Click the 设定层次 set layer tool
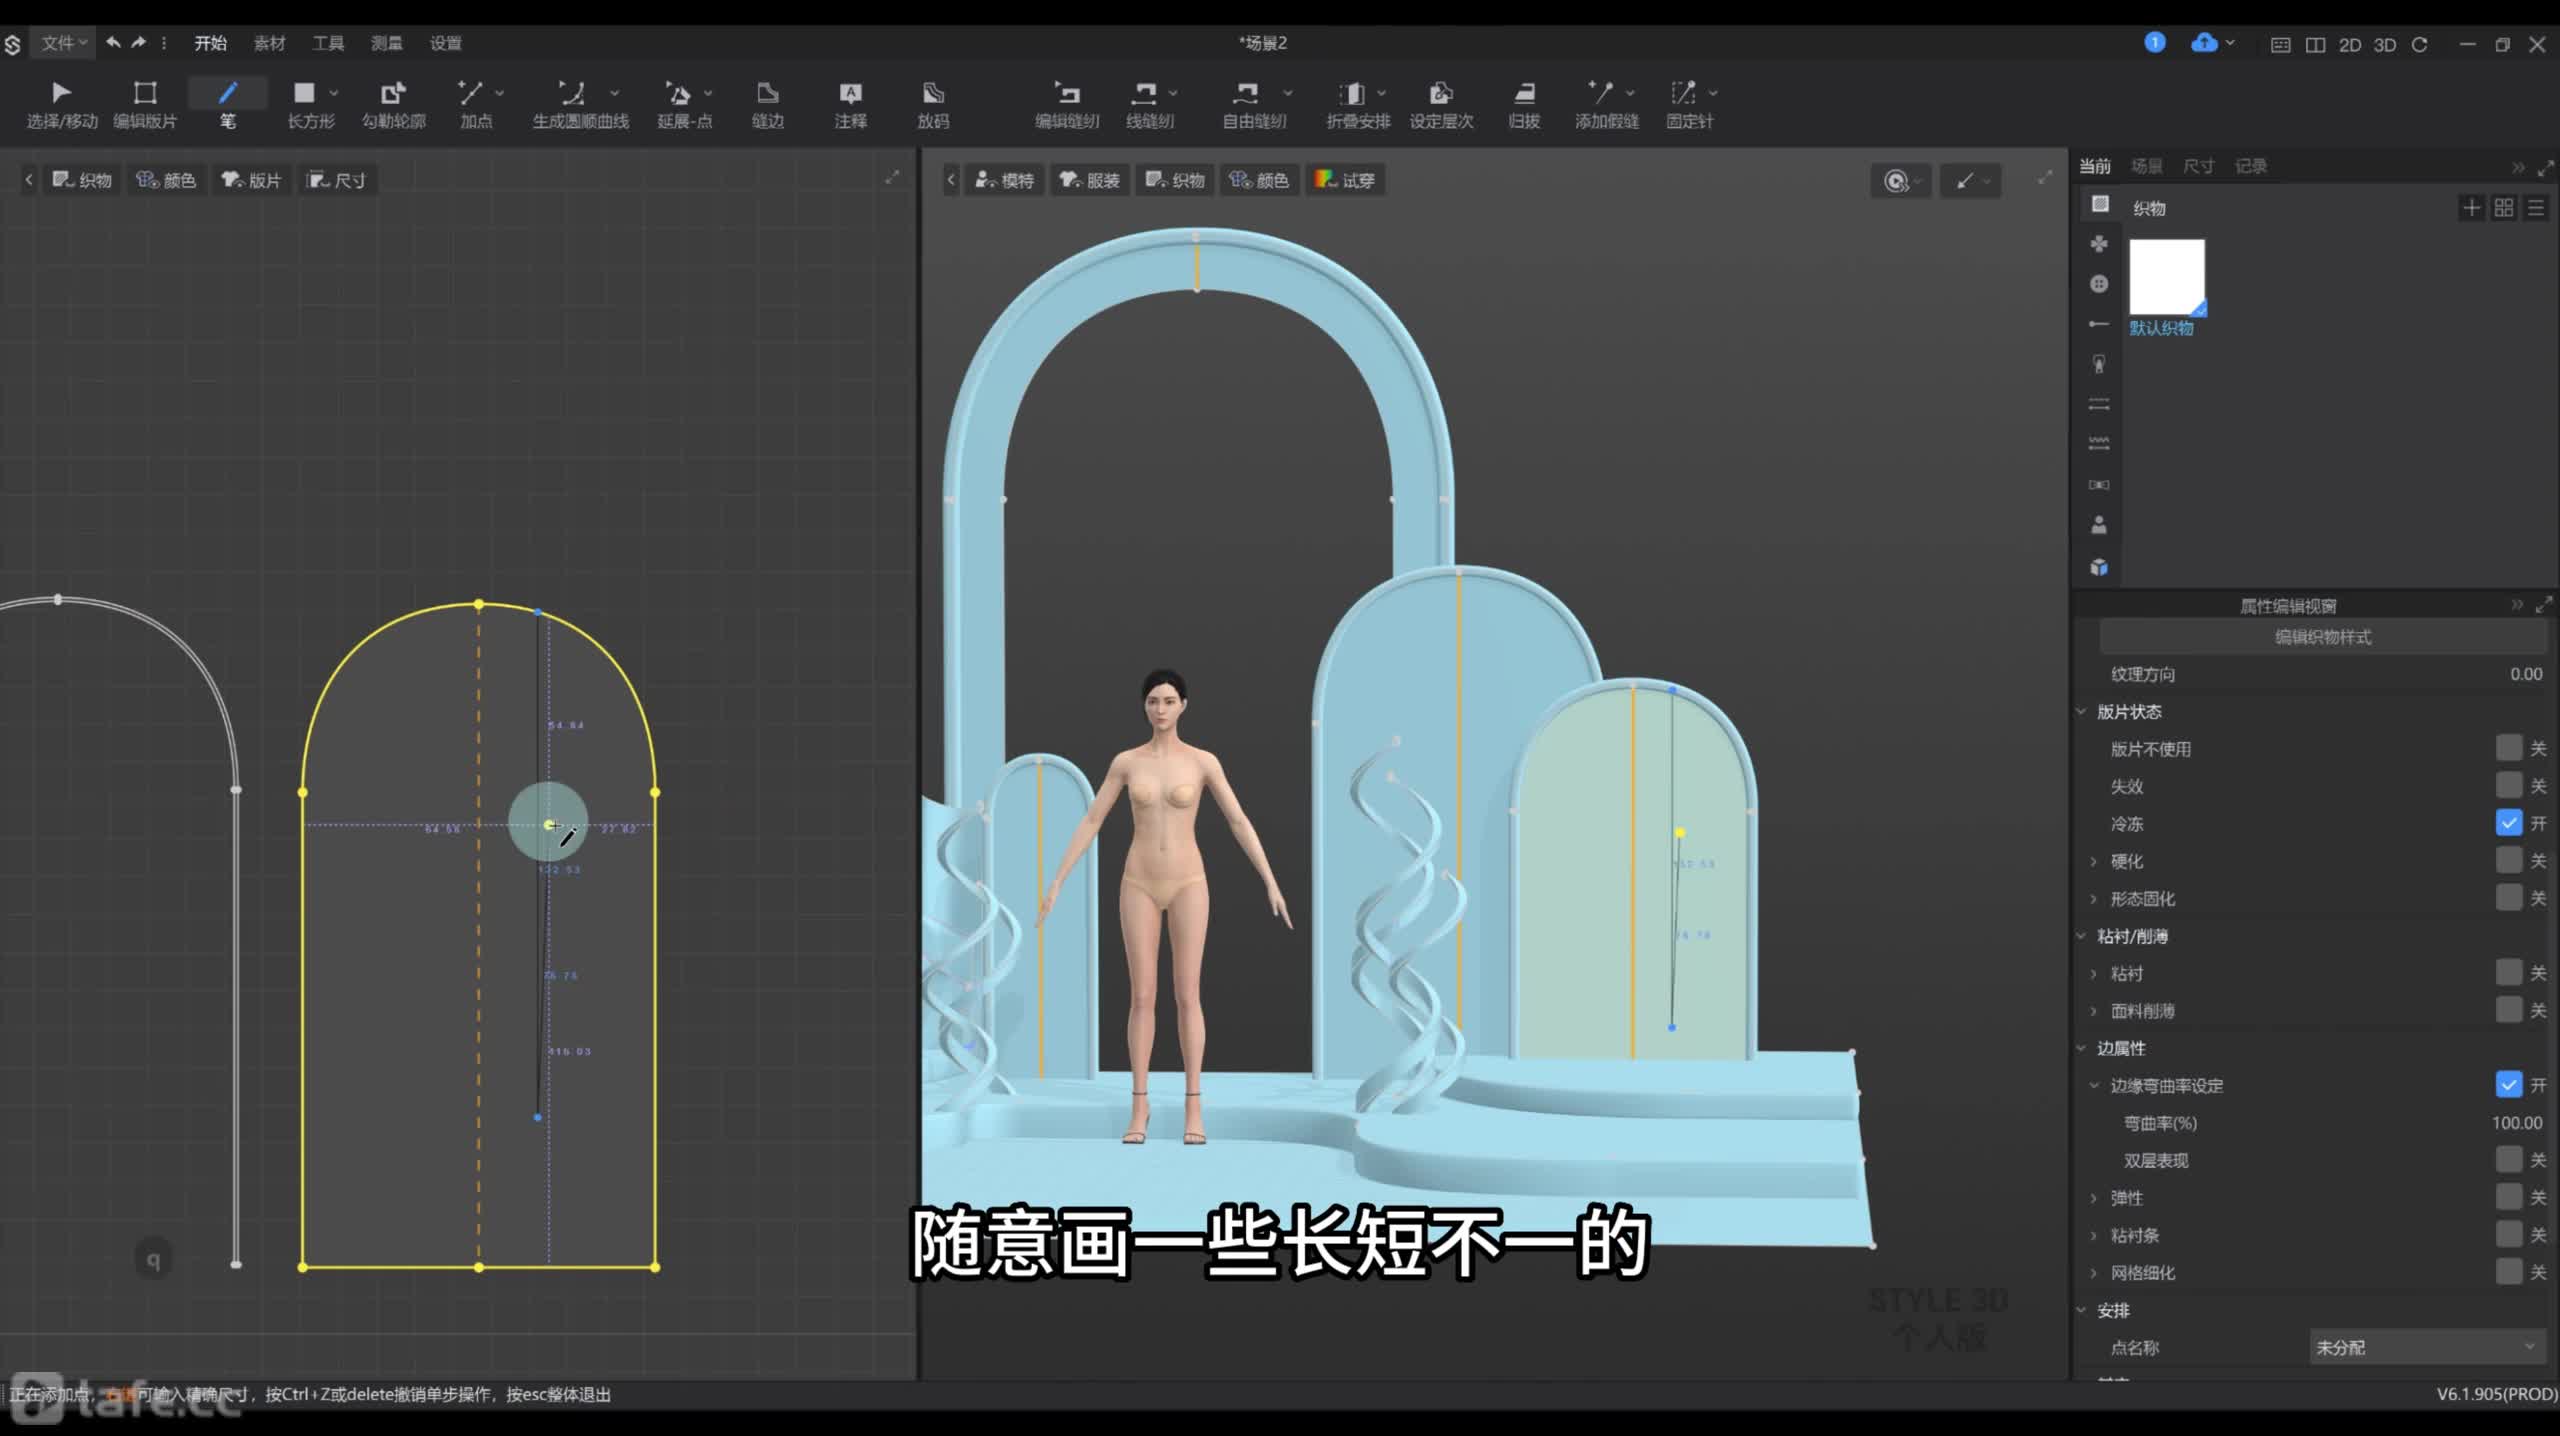Viewport: 2560px width, 1436px height. click(1441, 104)
